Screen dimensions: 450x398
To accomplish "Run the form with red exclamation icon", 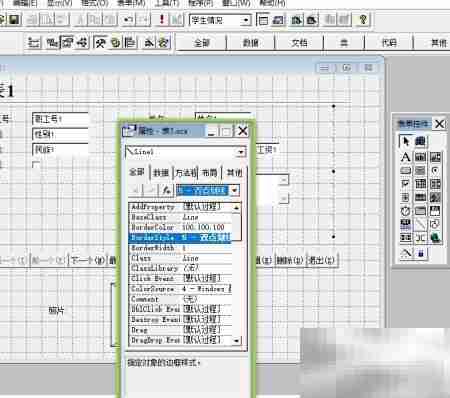I will pos(162,20).
